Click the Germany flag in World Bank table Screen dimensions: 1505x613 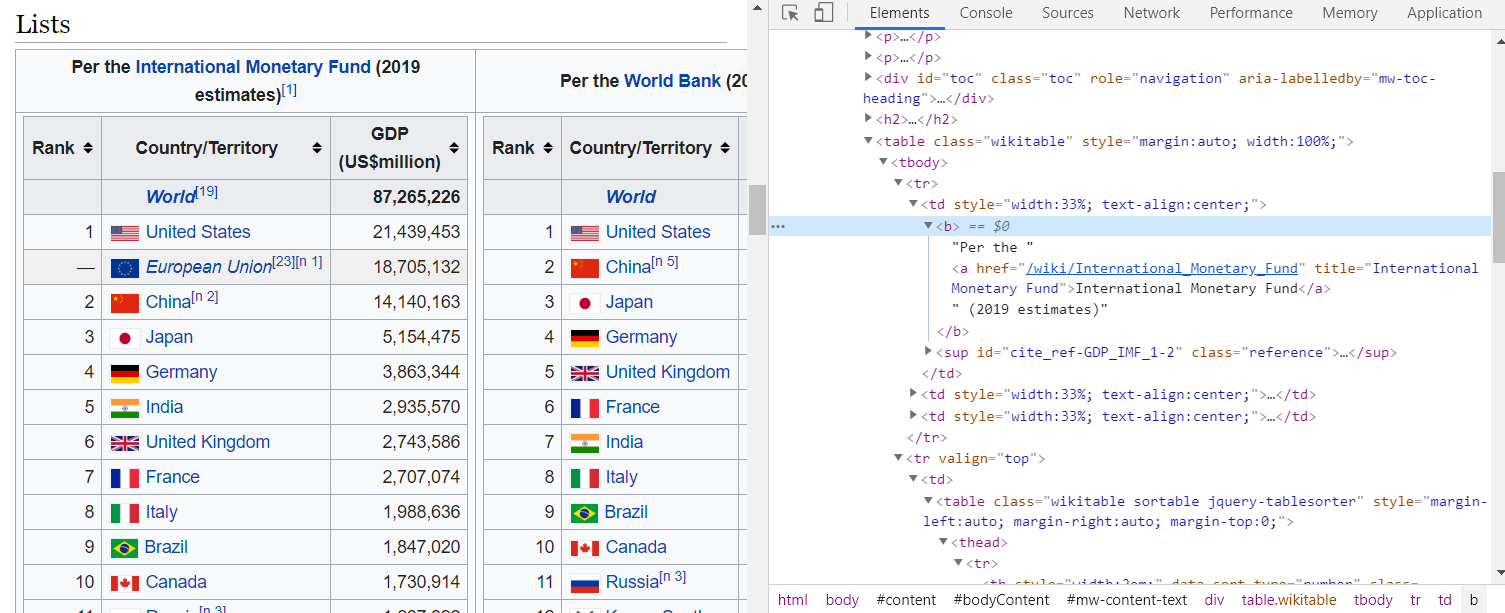click(585, 338)
